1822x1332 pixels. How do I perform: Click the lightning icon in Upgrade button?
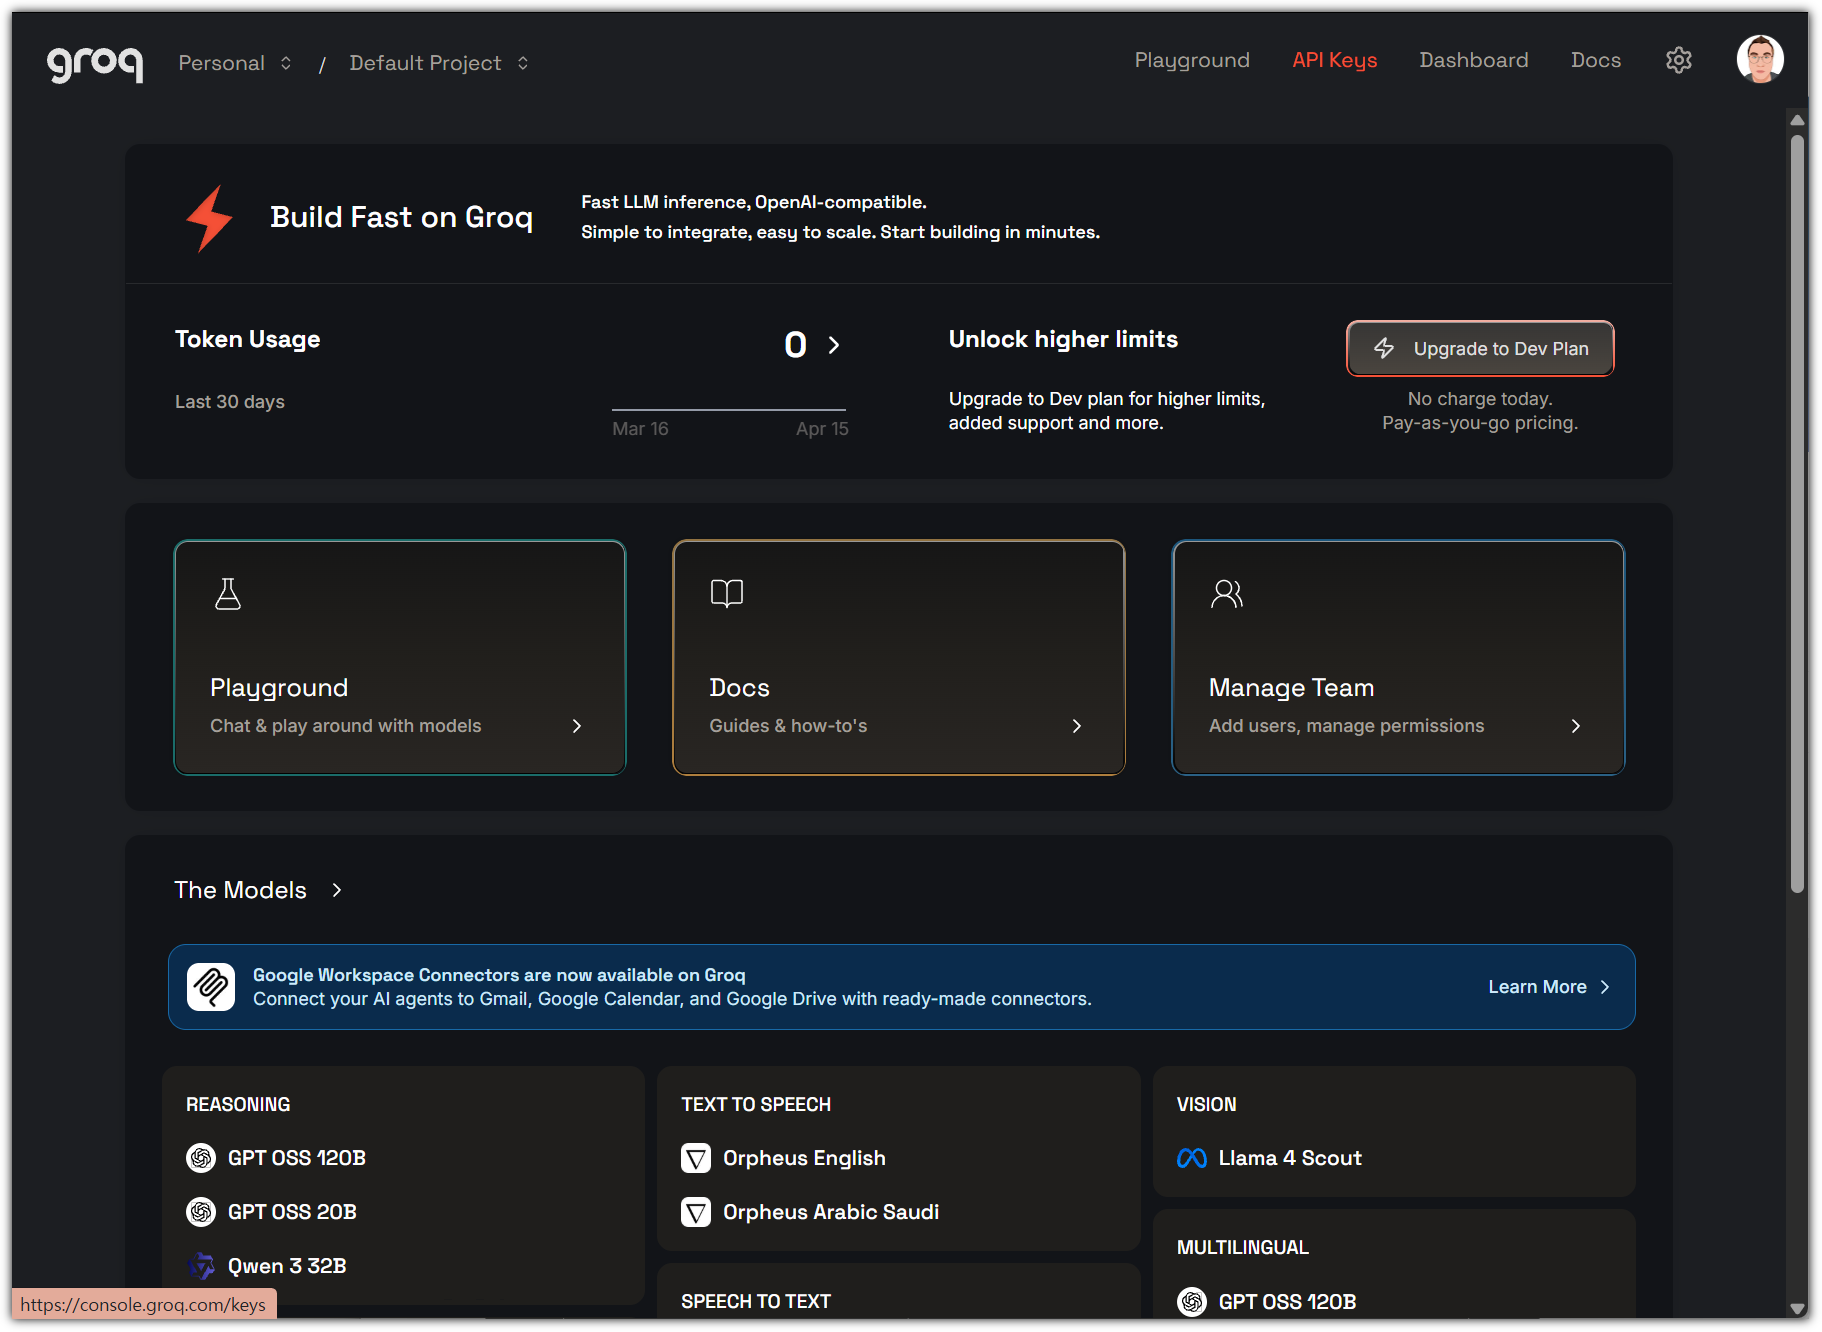pos(1384,348)
